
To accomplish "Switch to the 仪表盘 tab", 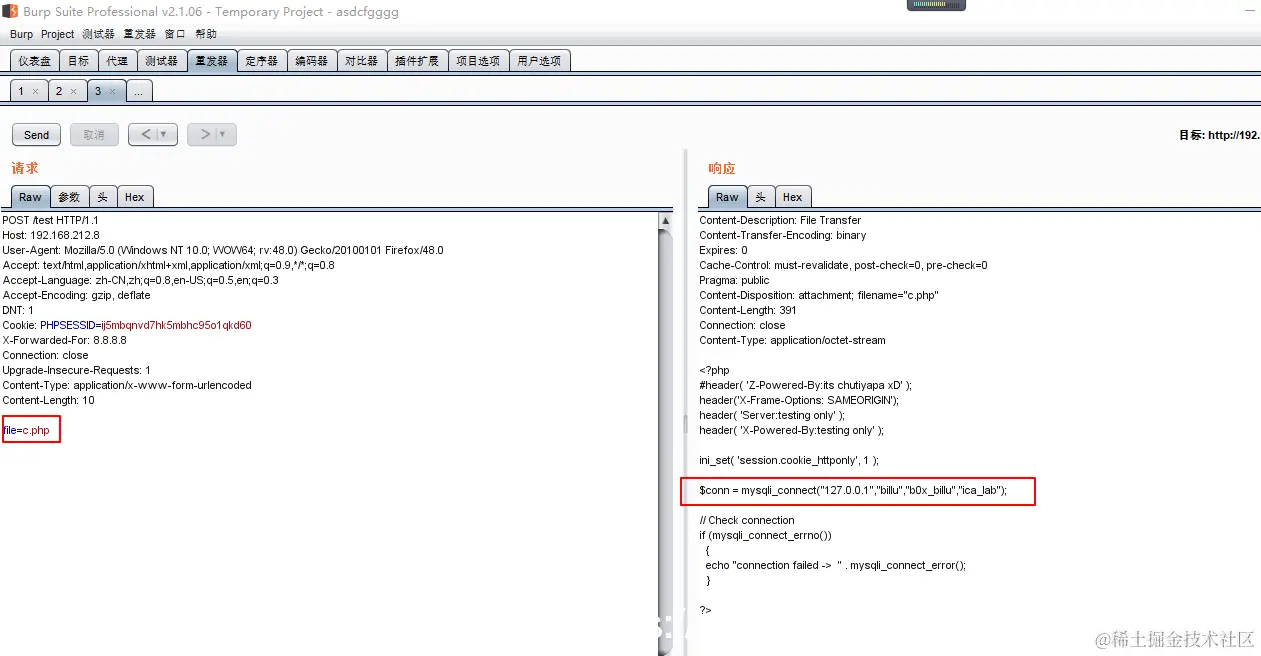I will pos(35,61).
